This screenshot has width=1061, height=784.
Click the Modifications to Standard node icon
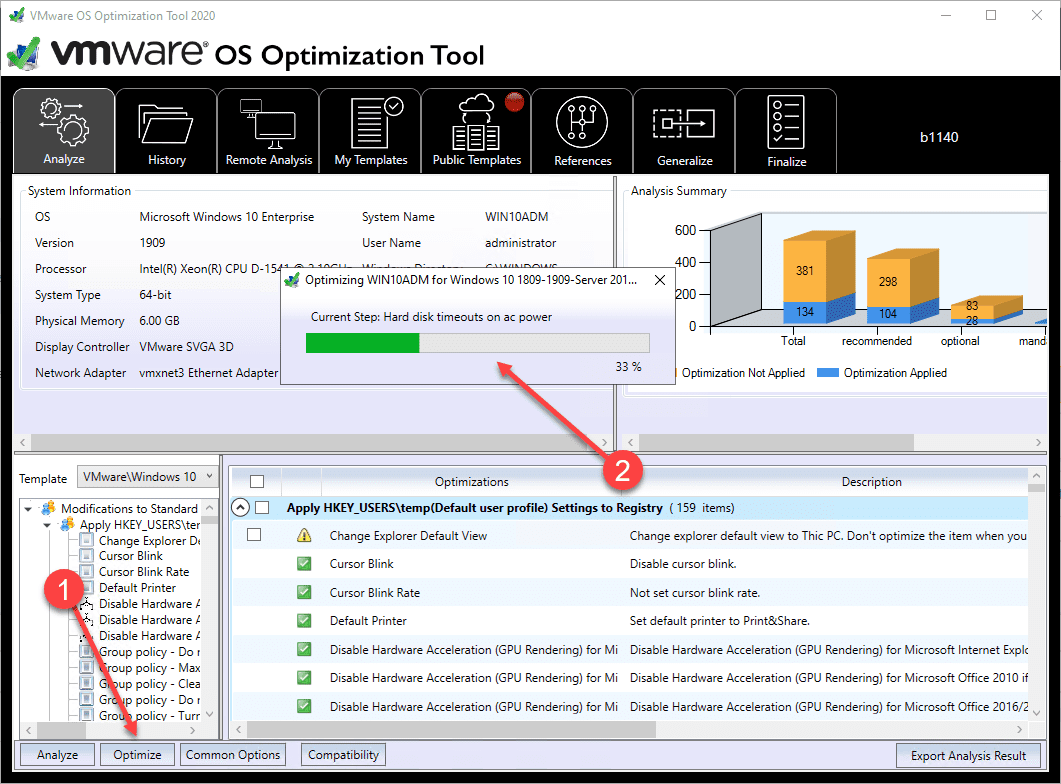click(x=48, y=508)
